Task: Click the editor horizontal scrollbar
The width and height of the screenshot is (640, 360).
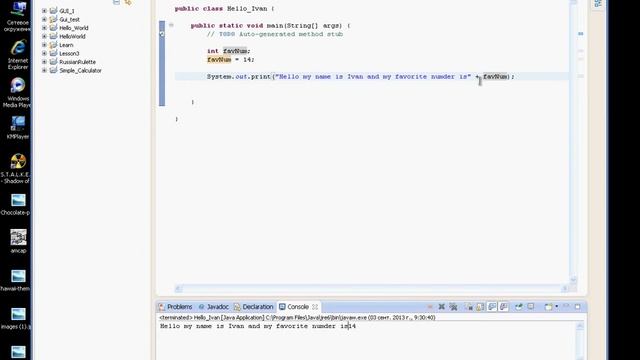Action: (371, 289)
